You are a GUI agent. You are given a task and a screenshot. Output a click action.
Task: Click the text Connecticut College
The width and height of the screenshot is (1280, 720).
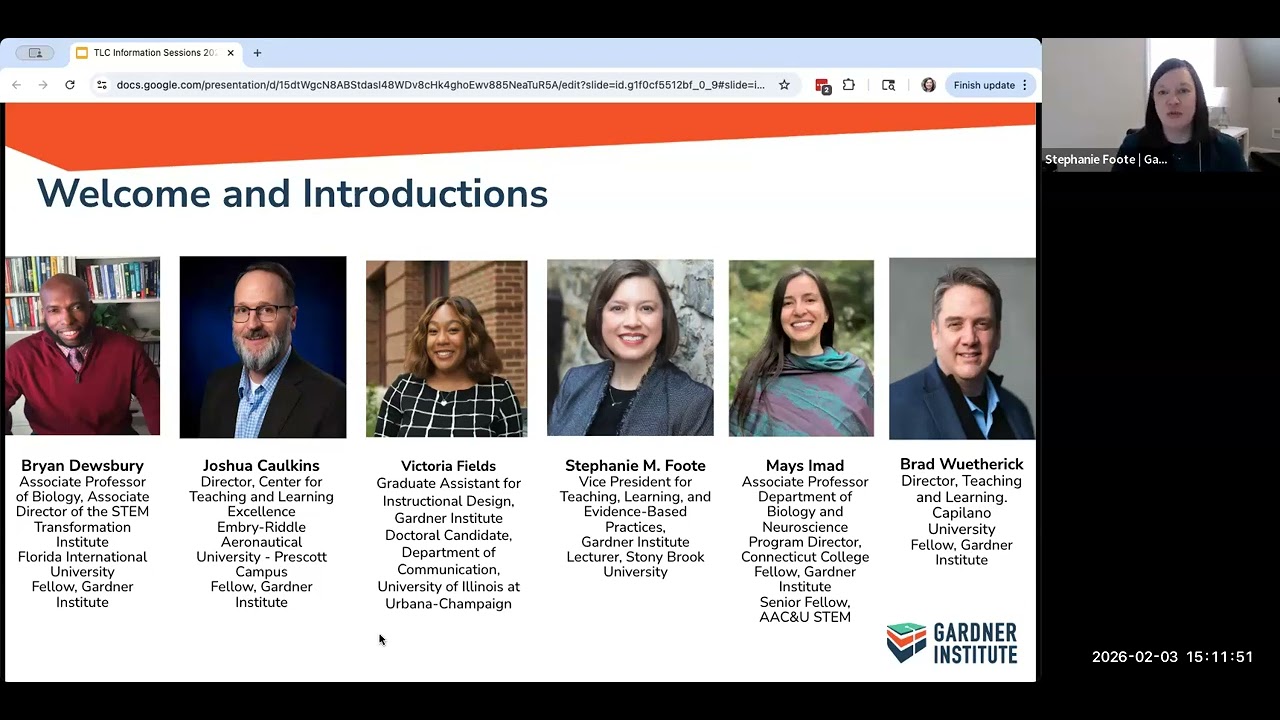[805, 557]
